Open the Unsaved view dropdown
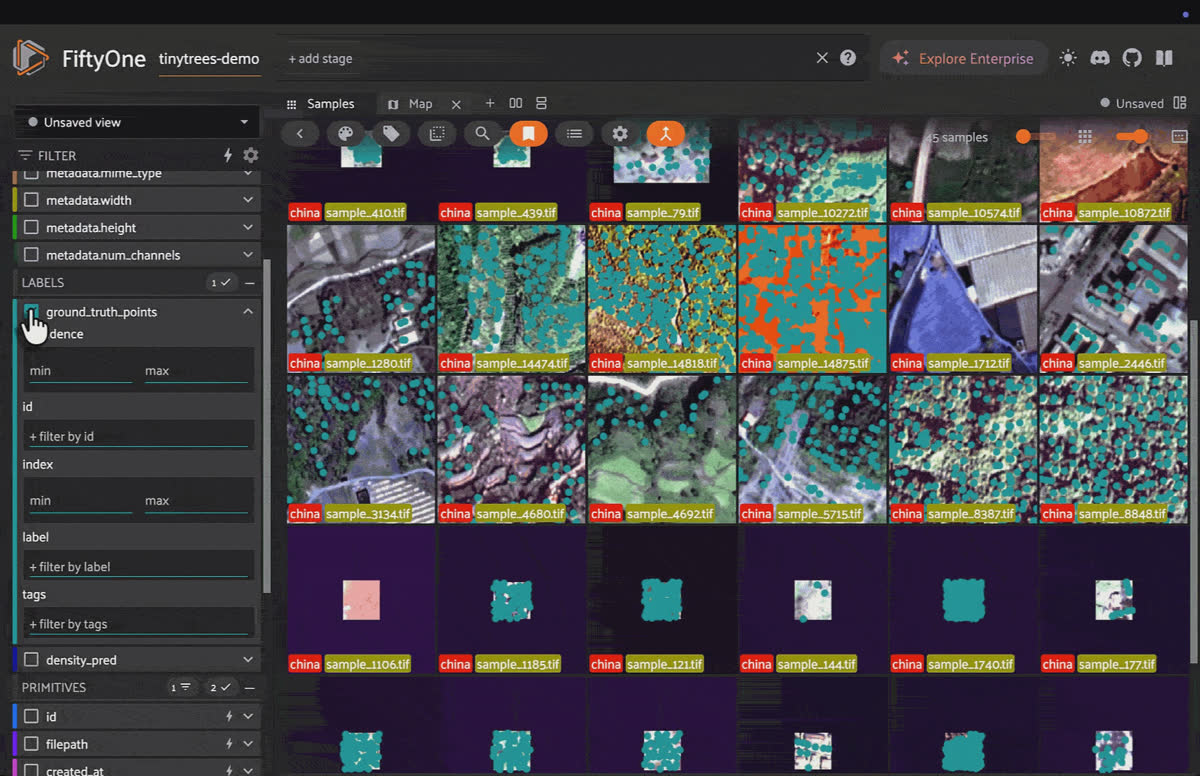Image resolution: width=1200 pixels, height=776 pixels. click(137, 122)
